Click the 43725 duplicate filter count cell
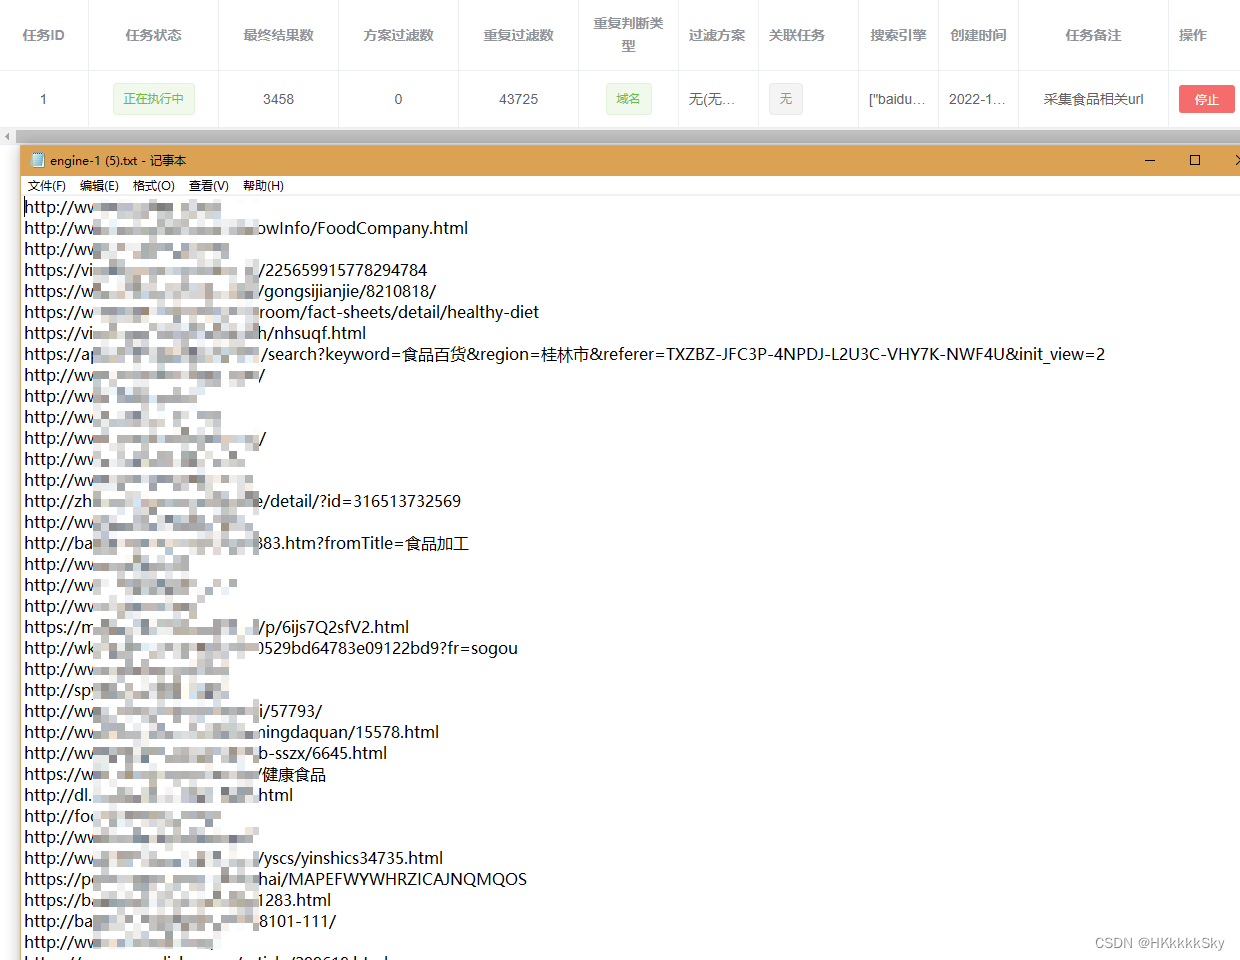 [518, 99]
